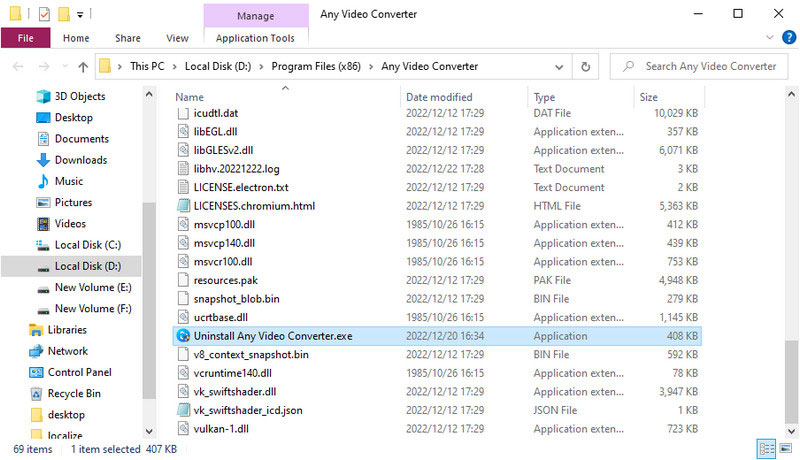Expand chevron after Program Files (x86) breadcrumb
800x460 pixels.
click(x=371, y=66)
